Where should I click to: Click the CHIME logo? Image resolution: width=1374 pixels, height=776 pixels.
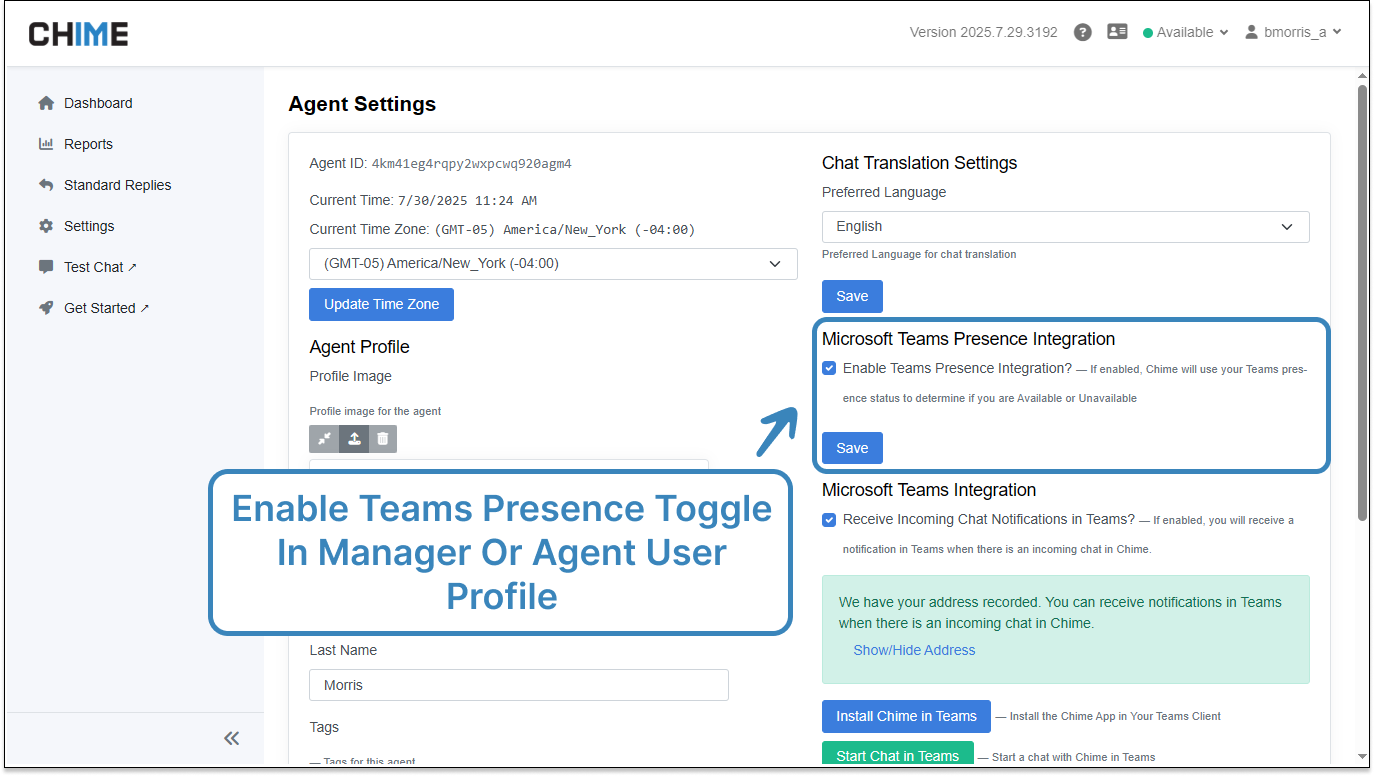78,34
